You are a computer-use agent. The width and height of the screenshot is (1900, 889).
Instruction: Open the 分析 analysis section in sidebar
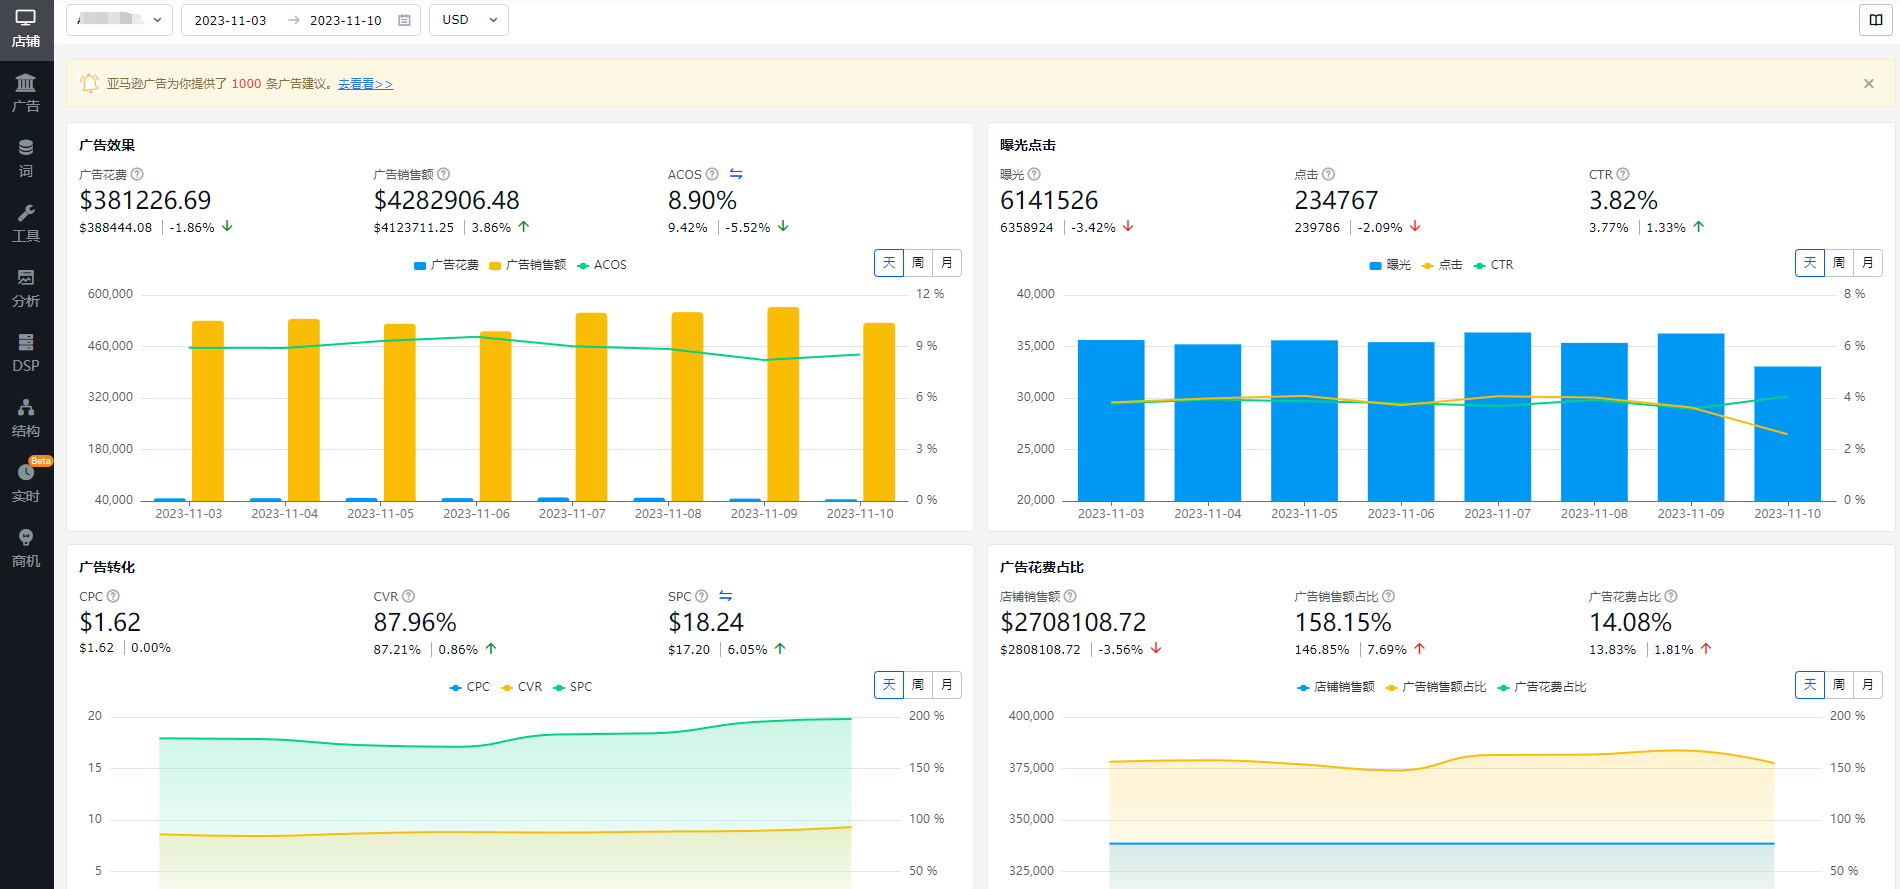(x=26, y=288)
